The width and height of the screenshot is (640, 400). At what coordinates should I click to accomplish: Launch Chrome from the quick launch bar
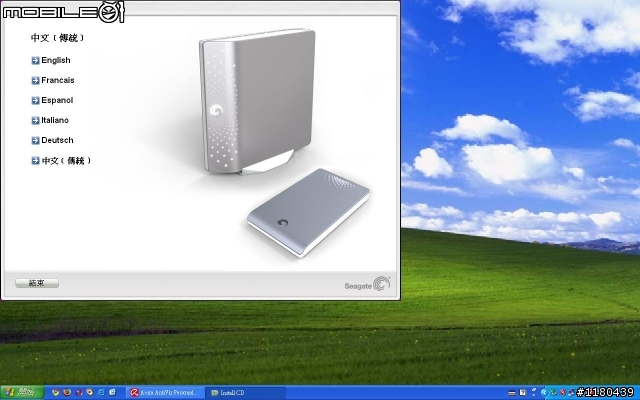[x=56, y=392]
